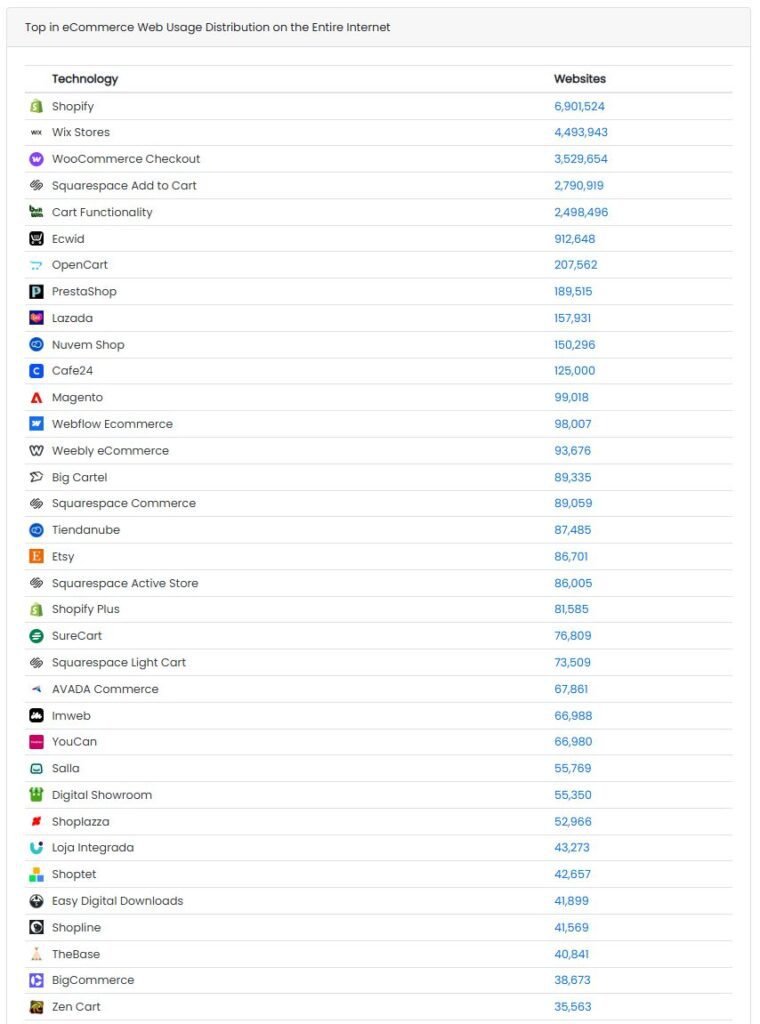Click the Zen Cart icon

[x=37, y=1007]
